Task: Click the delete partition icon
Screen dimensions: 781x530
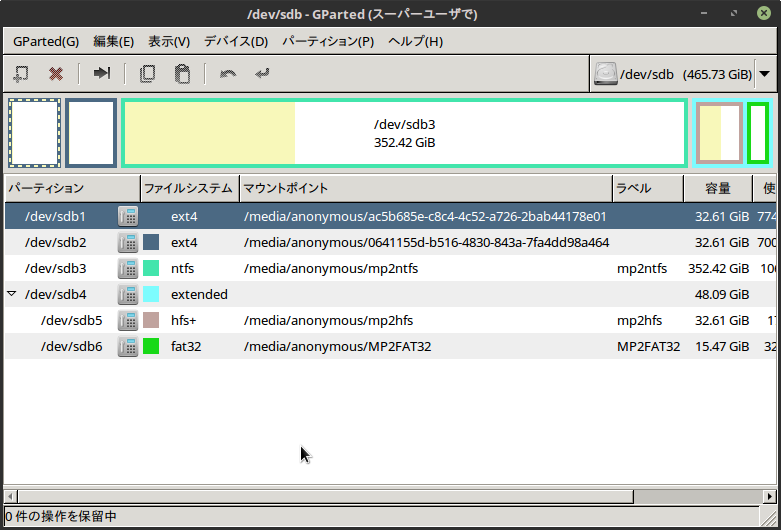Action: [56, 73]
